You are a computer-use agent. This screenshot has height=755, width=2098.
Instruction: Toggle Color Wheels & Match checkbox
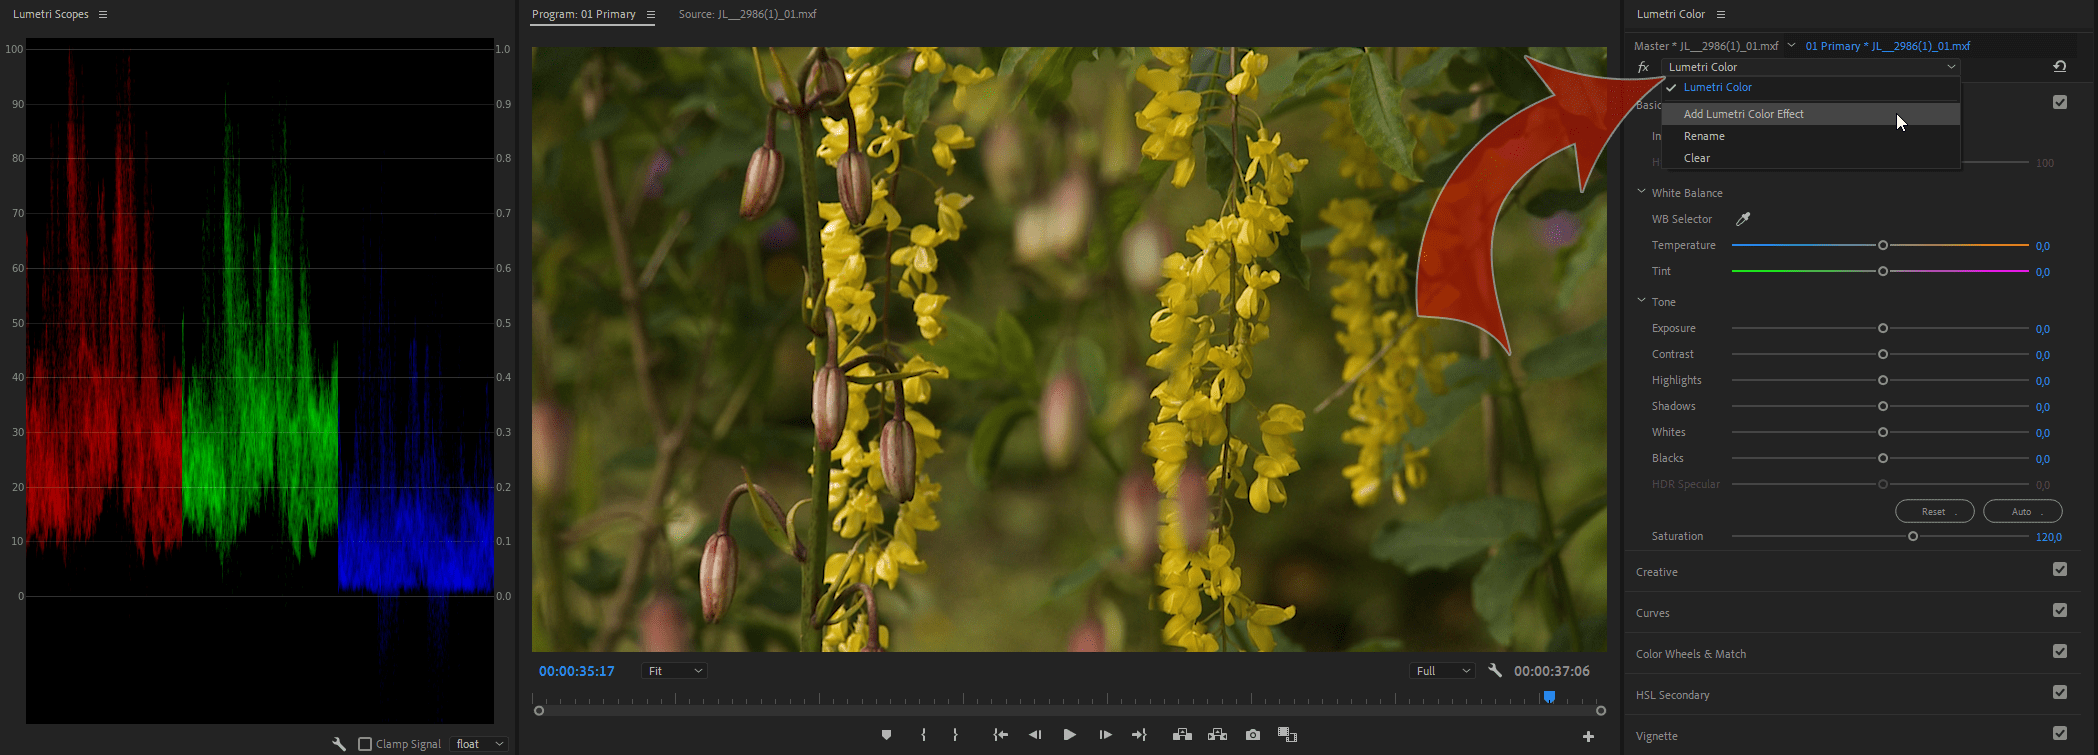pyautogui.click(x=2060, y=651)
